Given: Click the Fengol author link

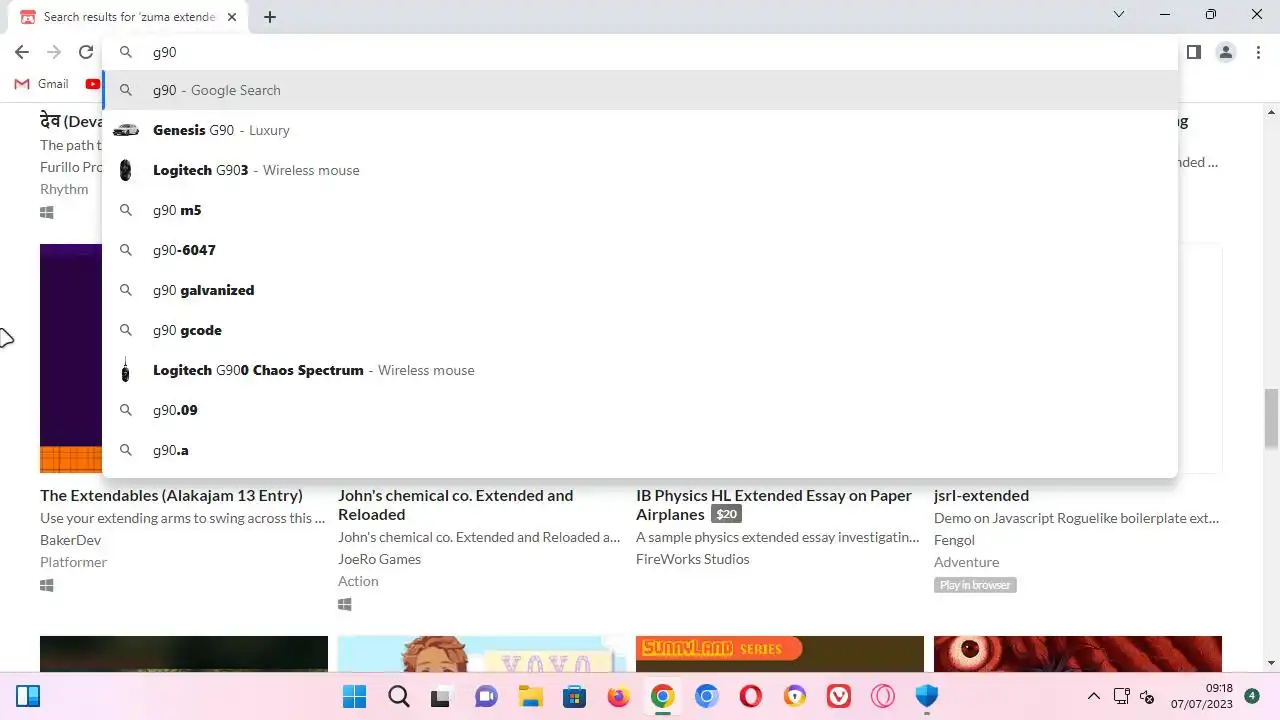Looking at the screenshot, I should point(954,540).
